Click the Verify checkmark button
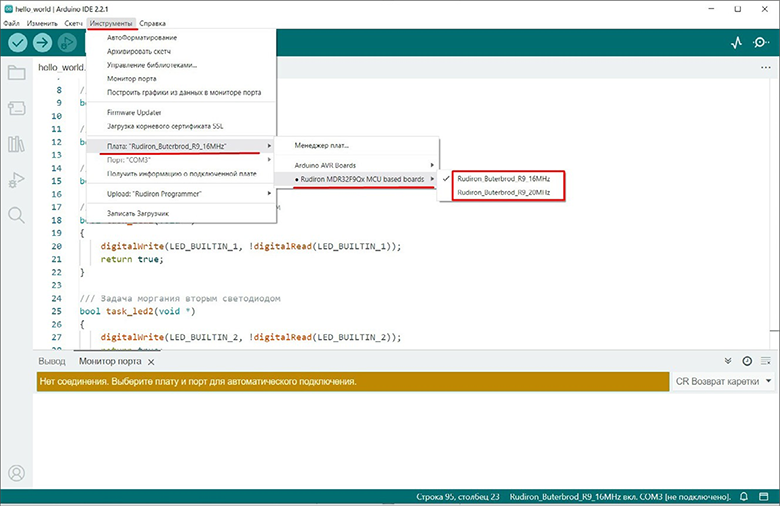Image resolution: width=780 pixels, height=506 pixels. tap(18, 43)
